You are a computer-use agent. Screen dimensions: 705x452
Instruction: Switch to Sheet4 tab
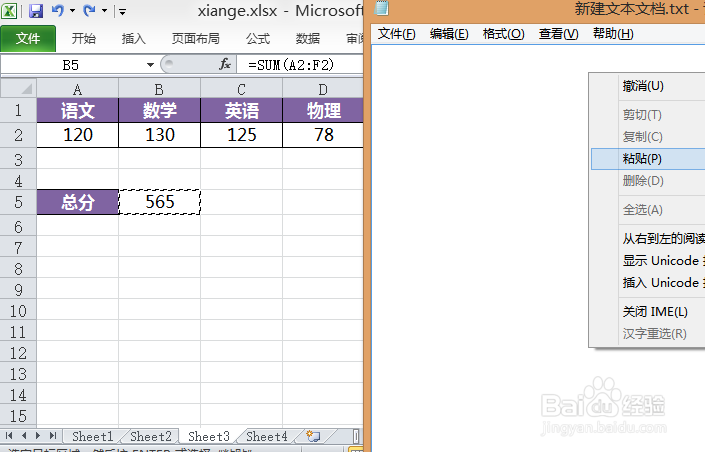pos(267,436)
